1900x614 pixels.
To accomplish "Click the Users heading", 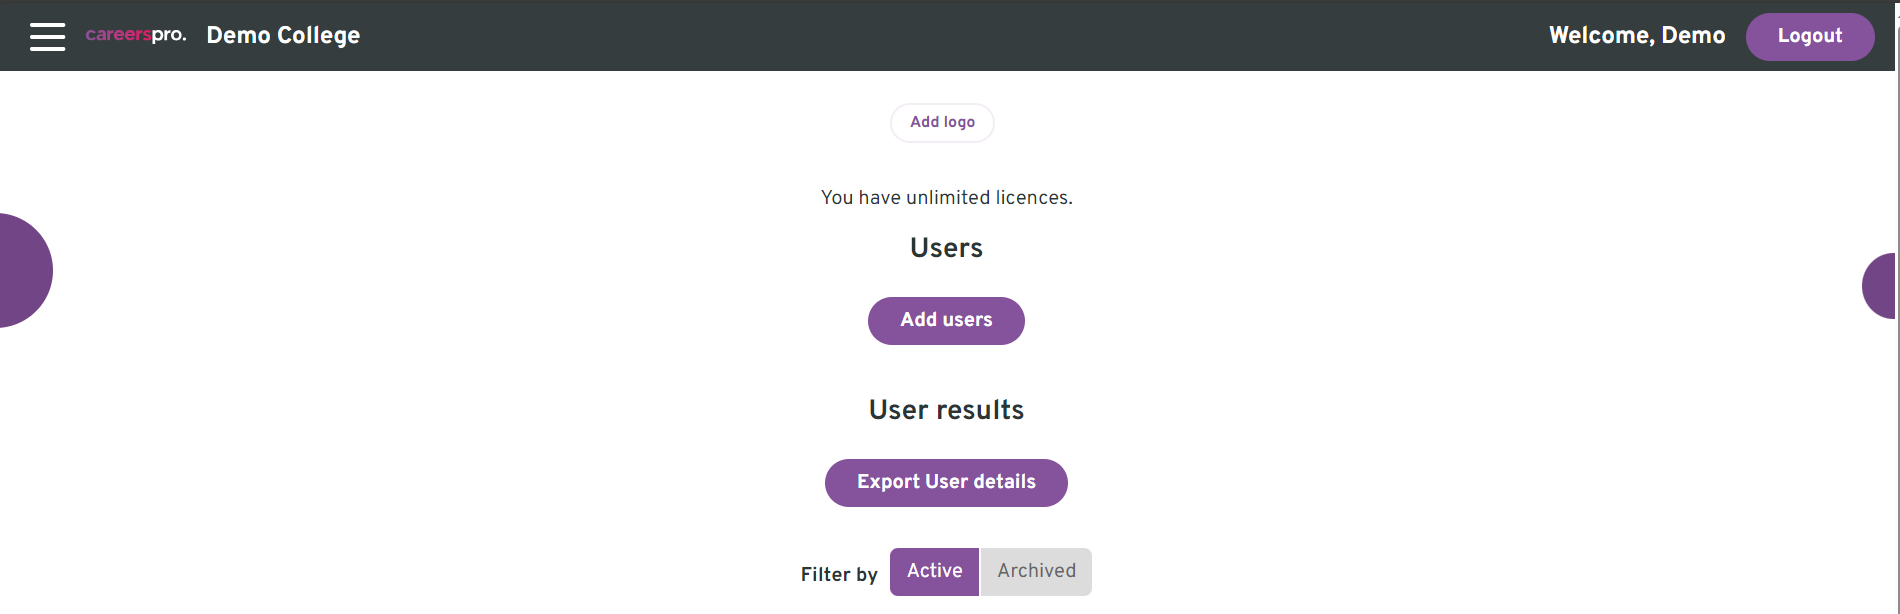I will pyautogui.click(x=946, y=248).
